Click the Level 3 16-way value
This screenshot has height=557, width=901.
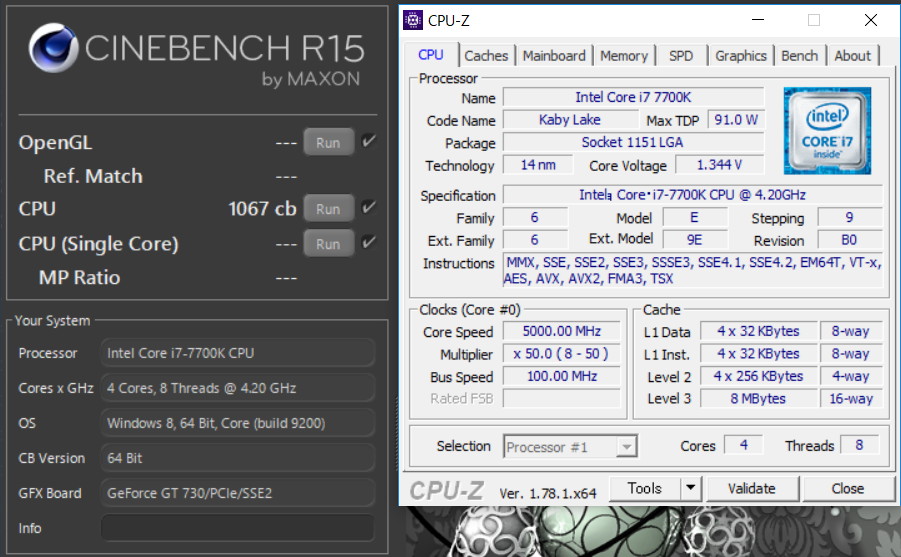click(x=850, y=398)
